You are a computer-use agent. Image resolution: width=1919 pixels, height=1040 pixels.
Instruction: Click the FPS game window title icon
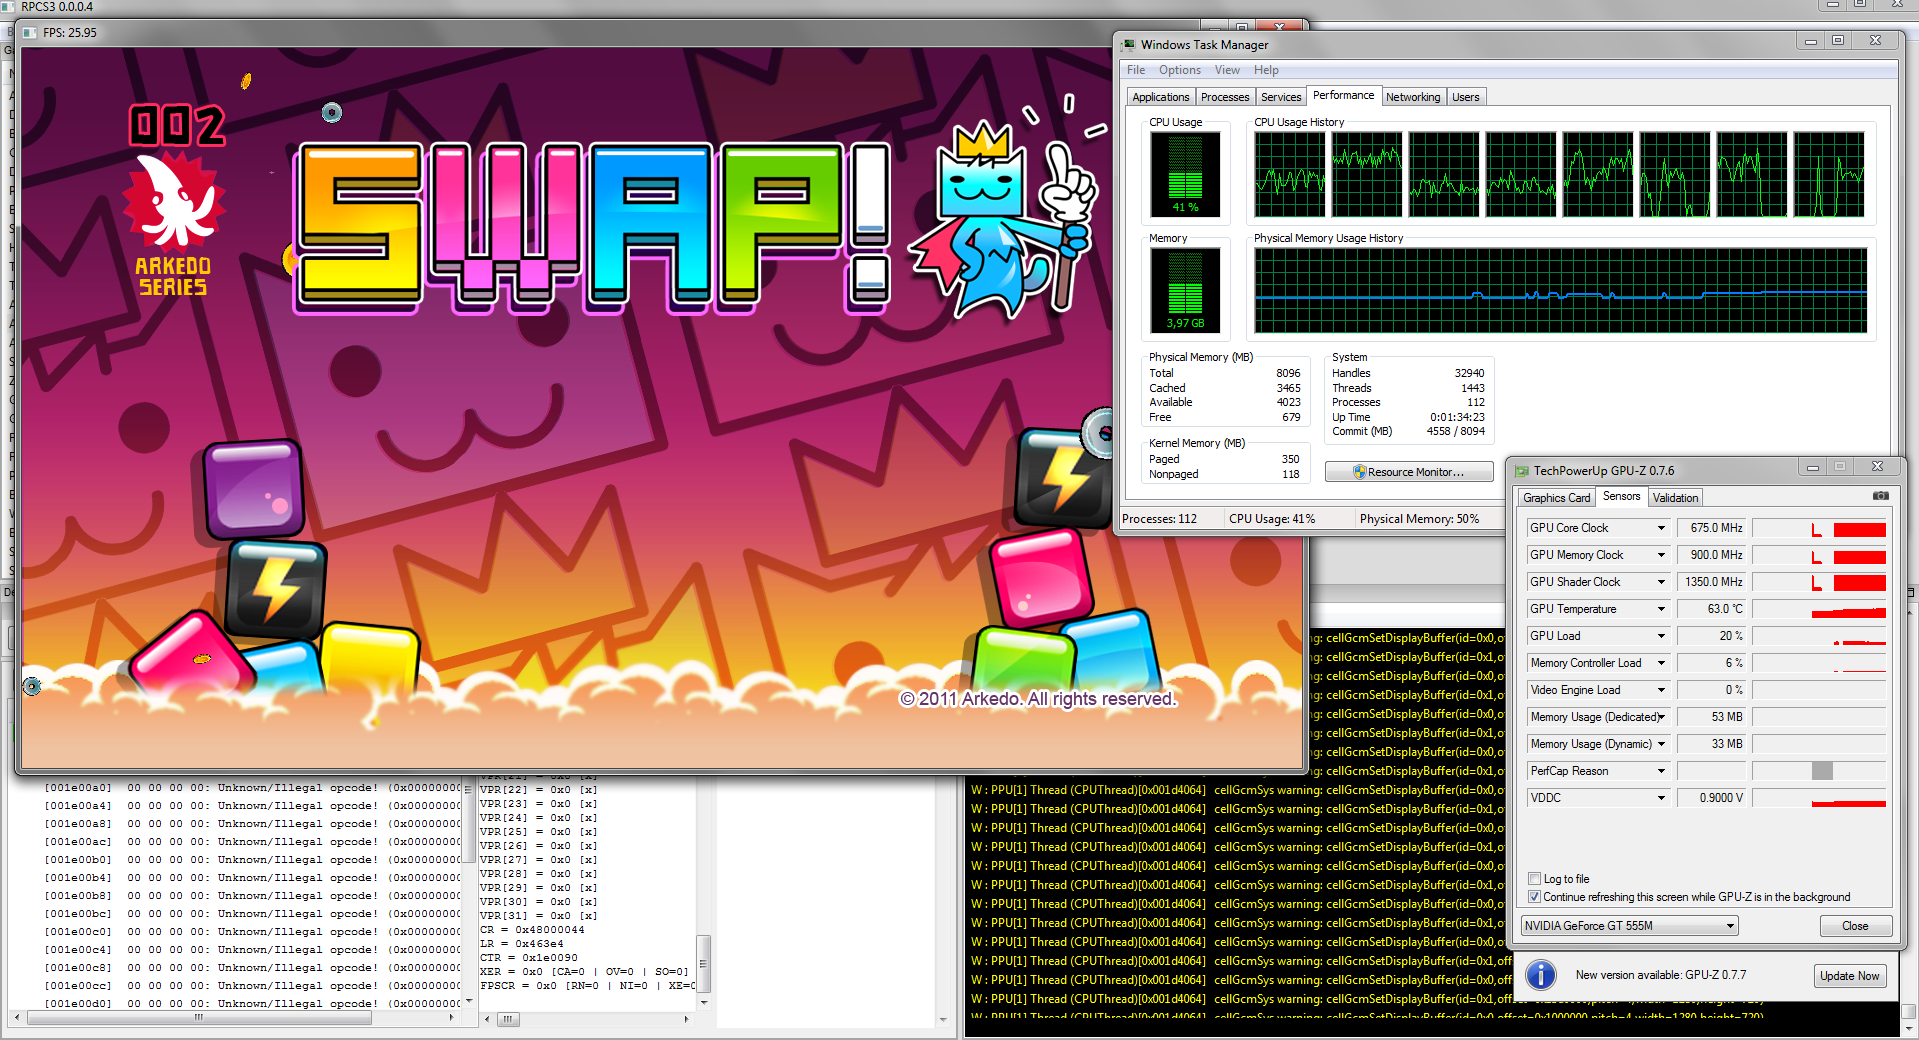(x=30, y=33)
